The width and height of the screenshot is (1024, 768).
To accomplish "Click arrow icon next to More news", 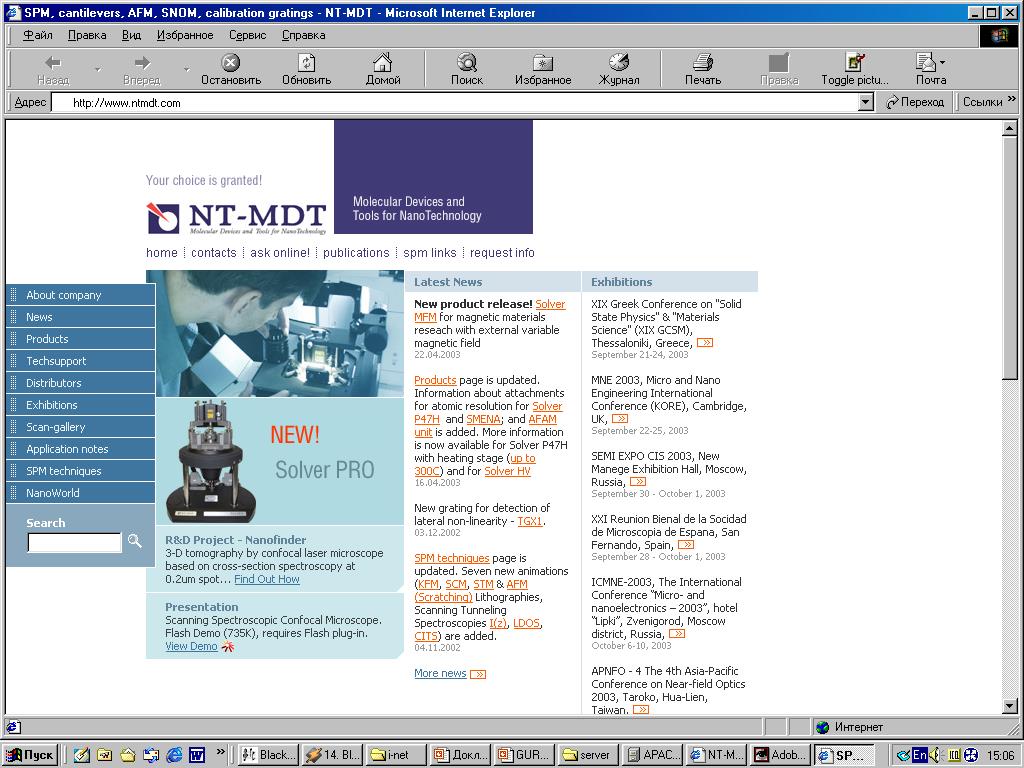I will [x=478, y=674].
